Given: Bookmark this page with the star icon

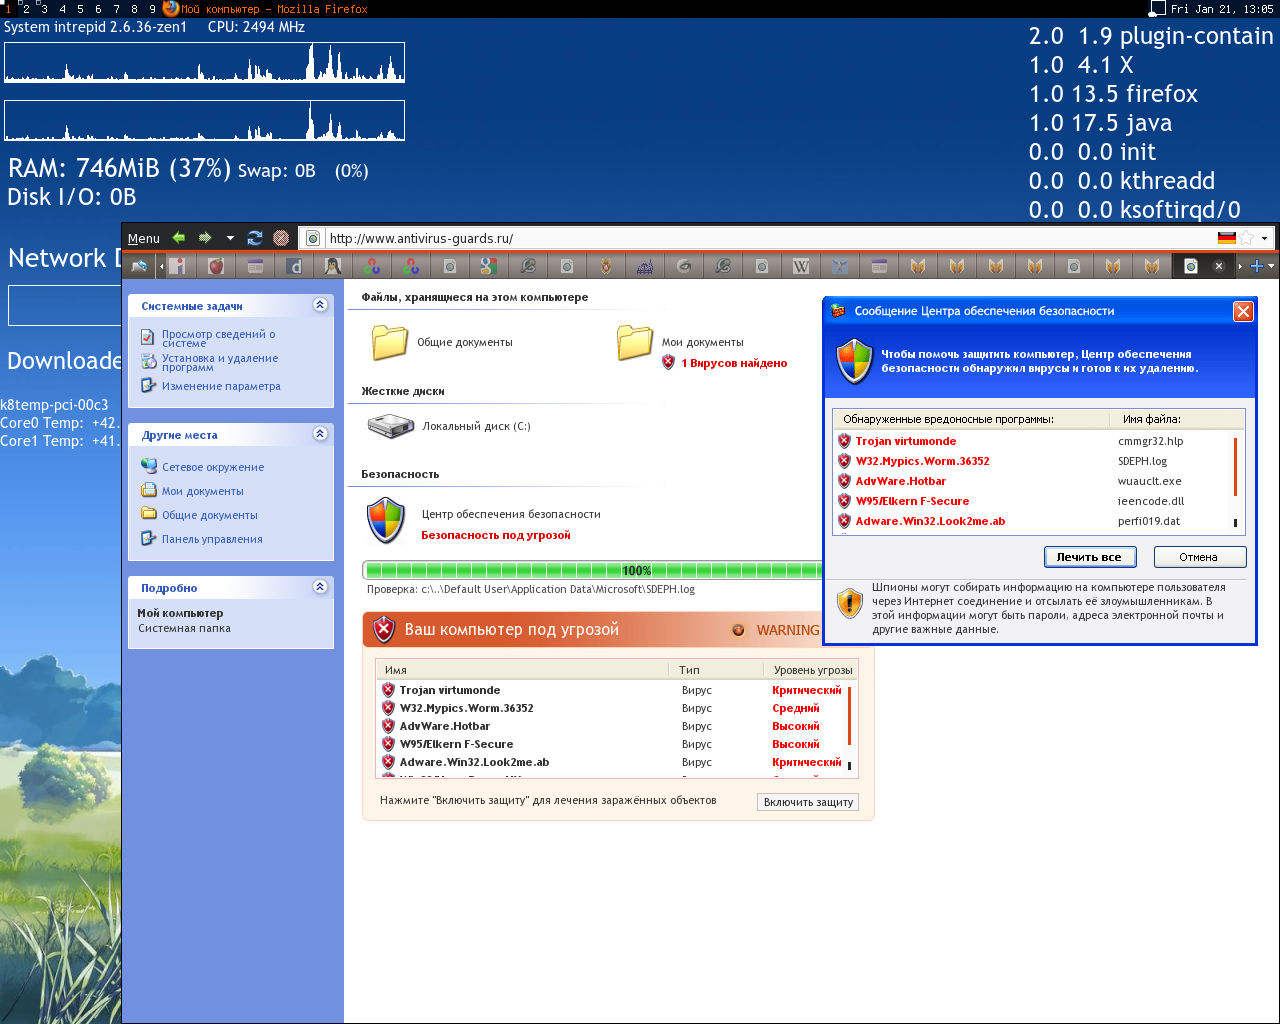Looking at the screenshot, I should pos(1247,238).
